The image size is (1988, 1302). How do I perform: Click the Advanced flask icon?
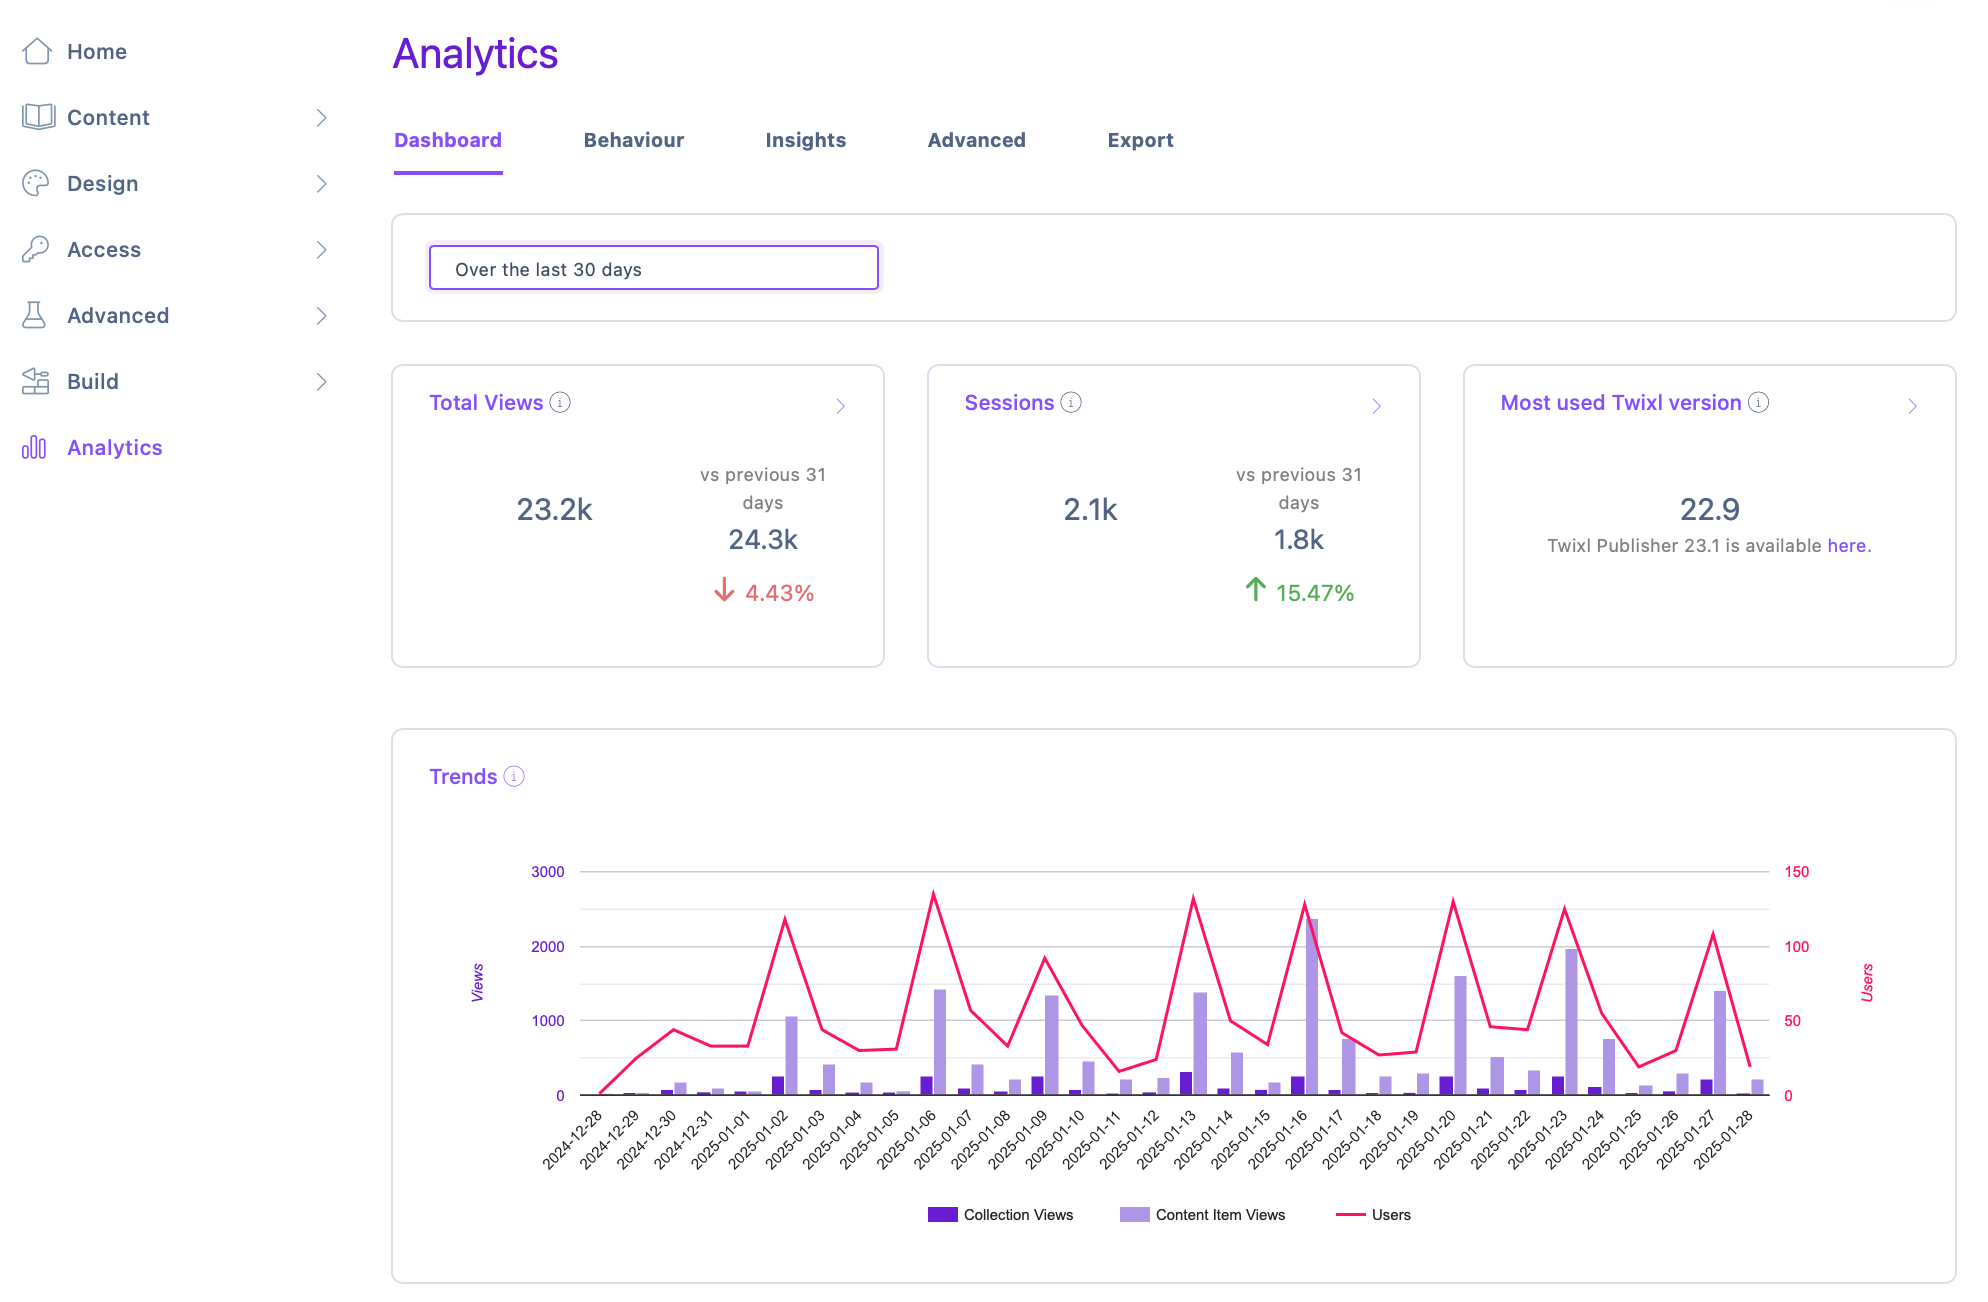(x=35, y=315)
